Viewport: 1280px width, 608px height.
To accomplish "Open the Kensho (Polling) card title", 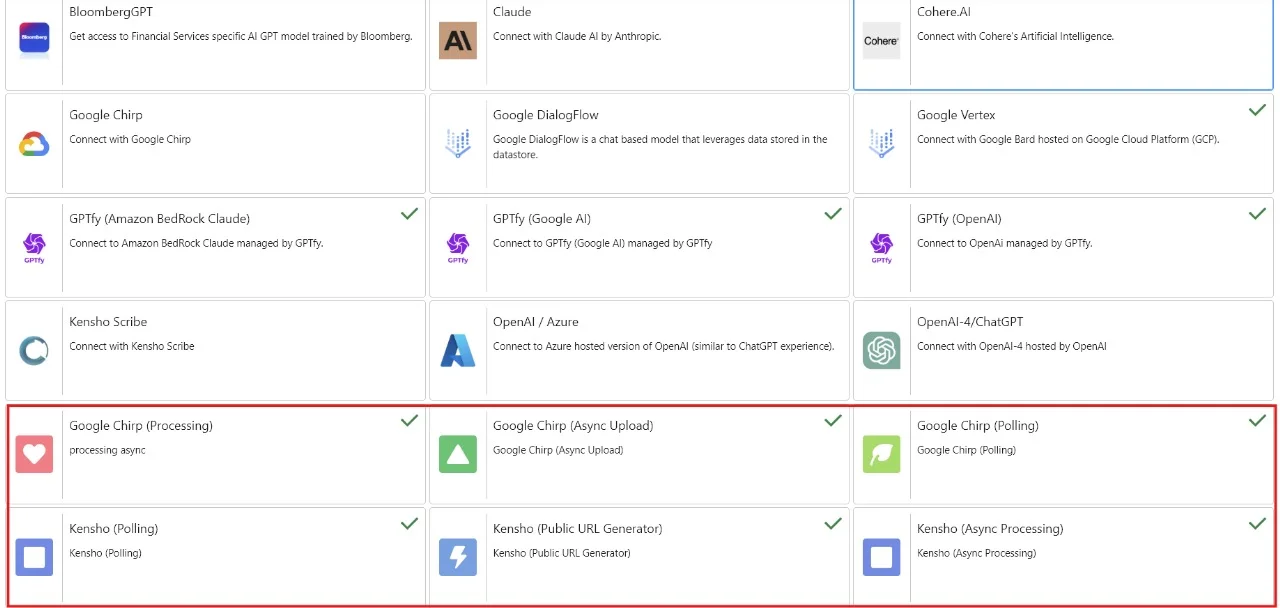I will (x=113, y=529).
